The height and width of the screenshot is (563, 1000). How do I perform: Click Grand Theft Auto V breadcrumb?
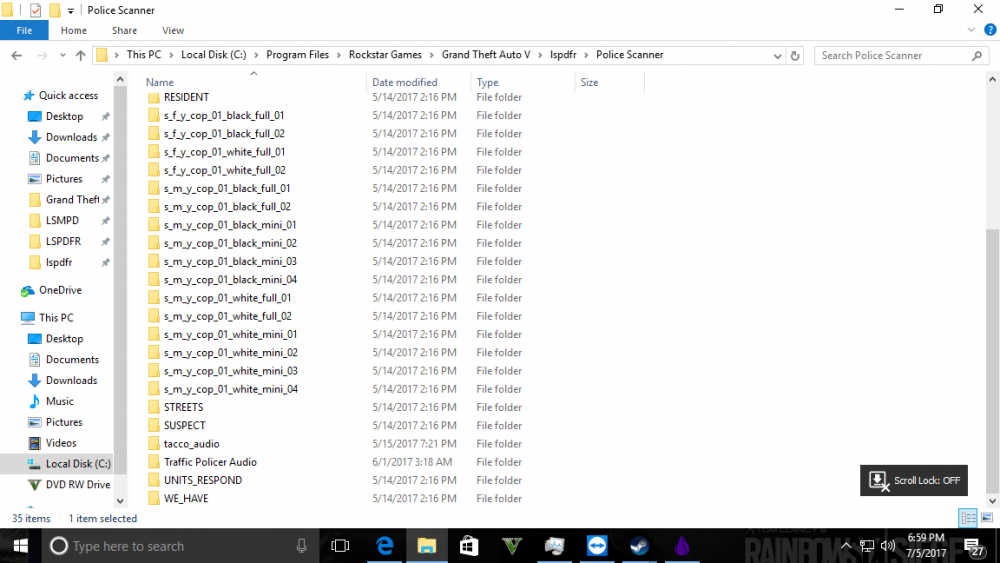(x=486, y=55)
